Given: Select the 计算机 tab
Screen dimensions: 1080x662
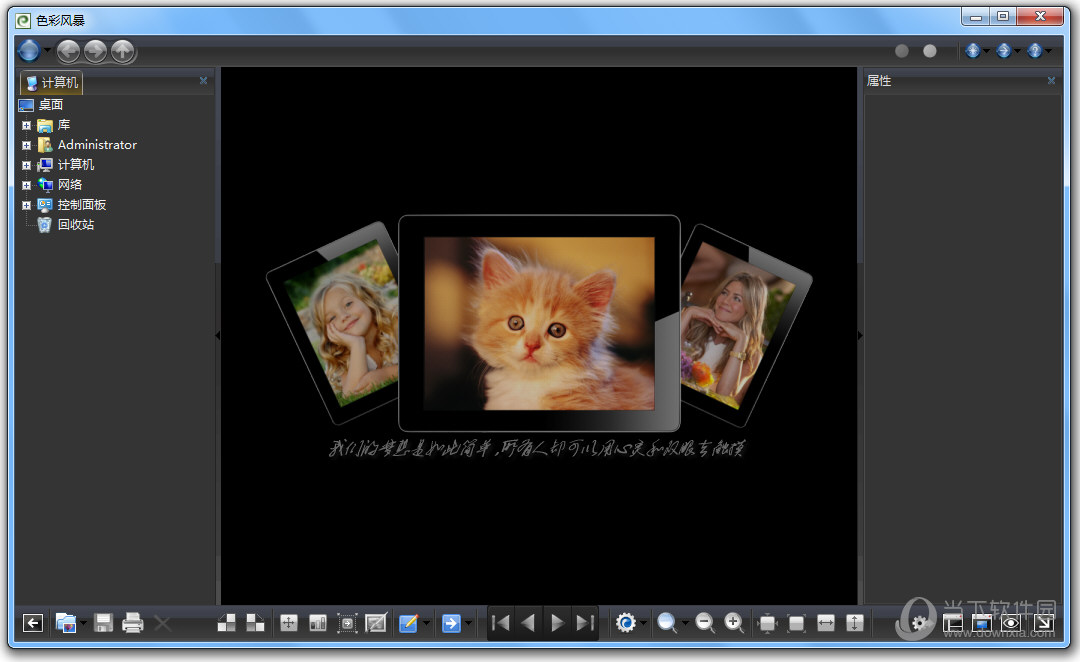Looking at the screenshot, I should pos(52,83).
